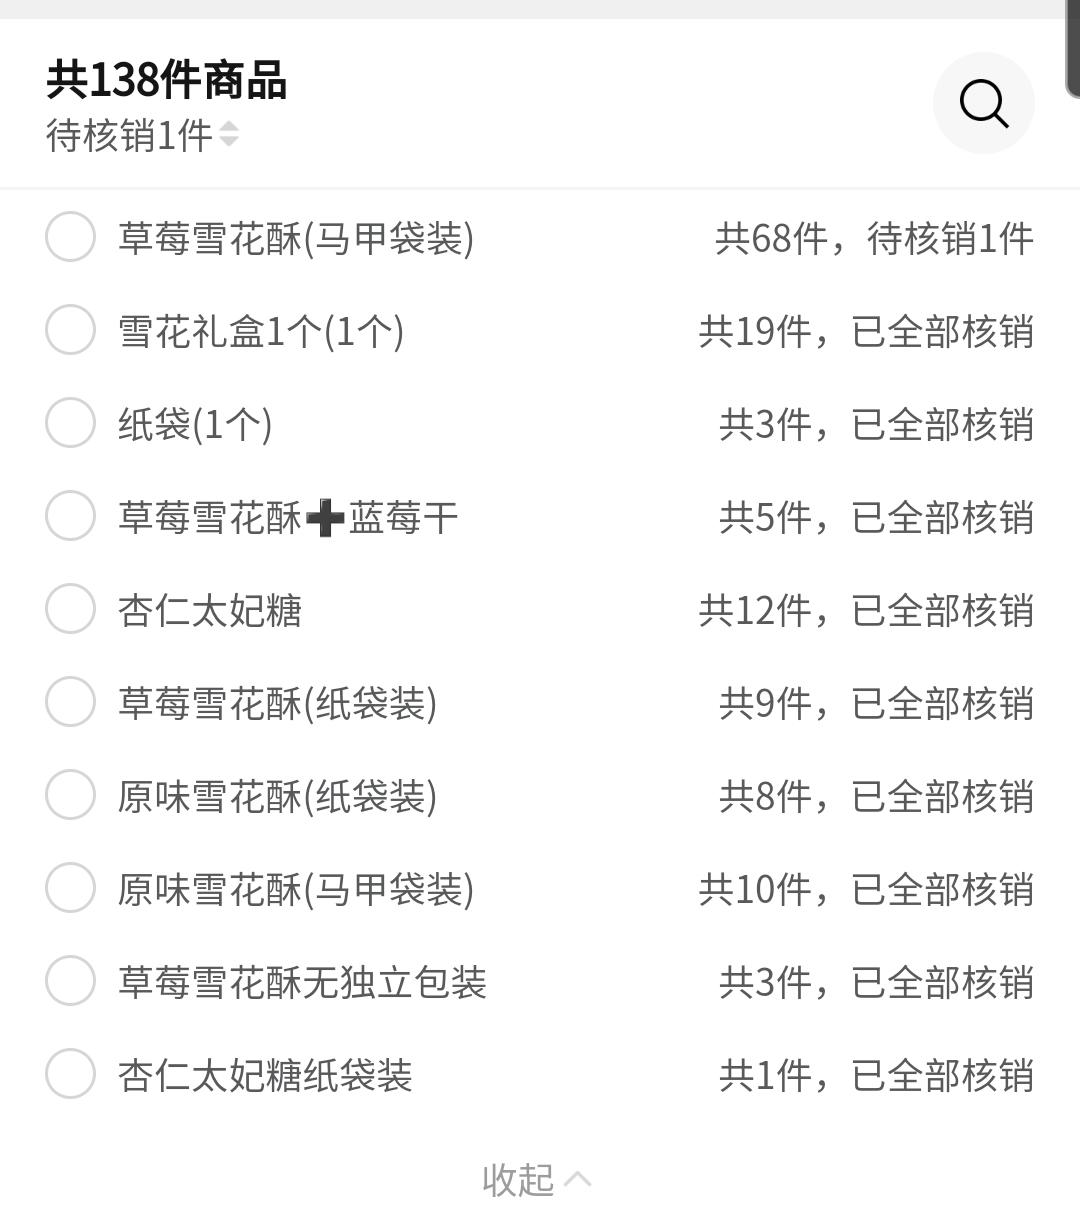1080x1212 pixels.
Task: Select the 草莓雪花酥(马甲袋装) radio button
Action: click(70, 238)
